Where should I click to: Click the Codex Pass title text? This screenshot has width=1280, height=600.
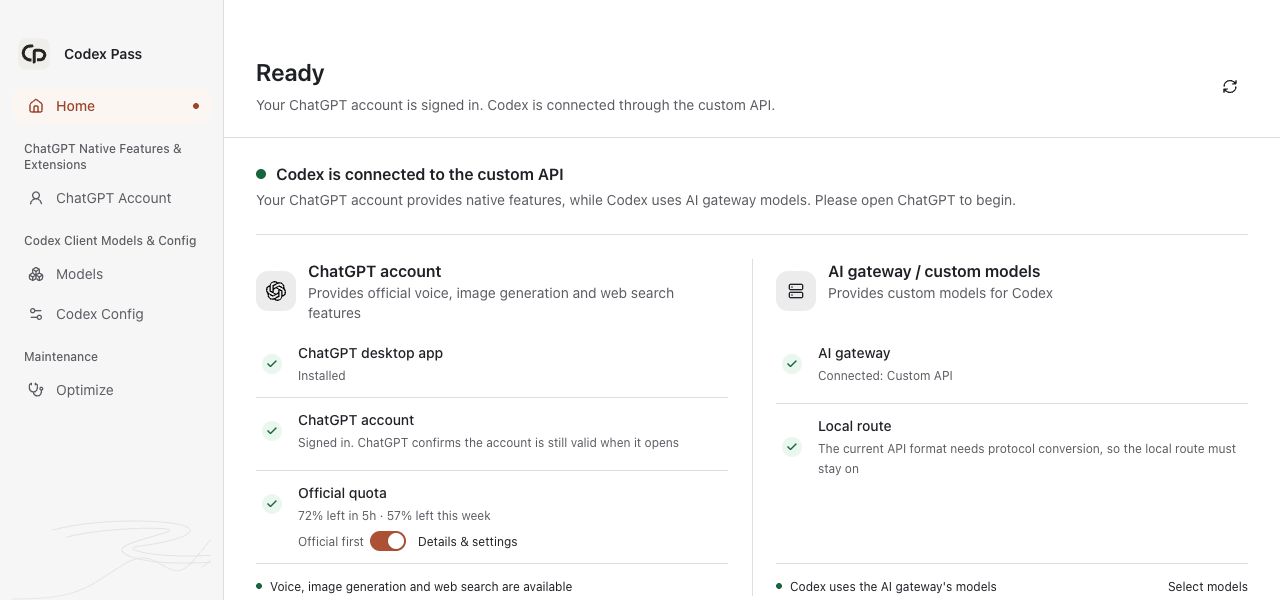pyautogui.click(x=103, y=54)
